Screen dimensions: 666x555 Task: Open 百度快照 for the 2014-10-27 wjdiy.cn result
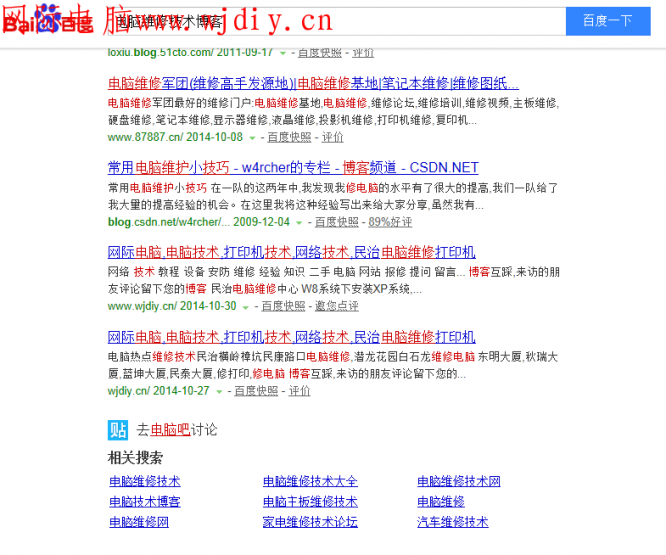tap(256, 391)
